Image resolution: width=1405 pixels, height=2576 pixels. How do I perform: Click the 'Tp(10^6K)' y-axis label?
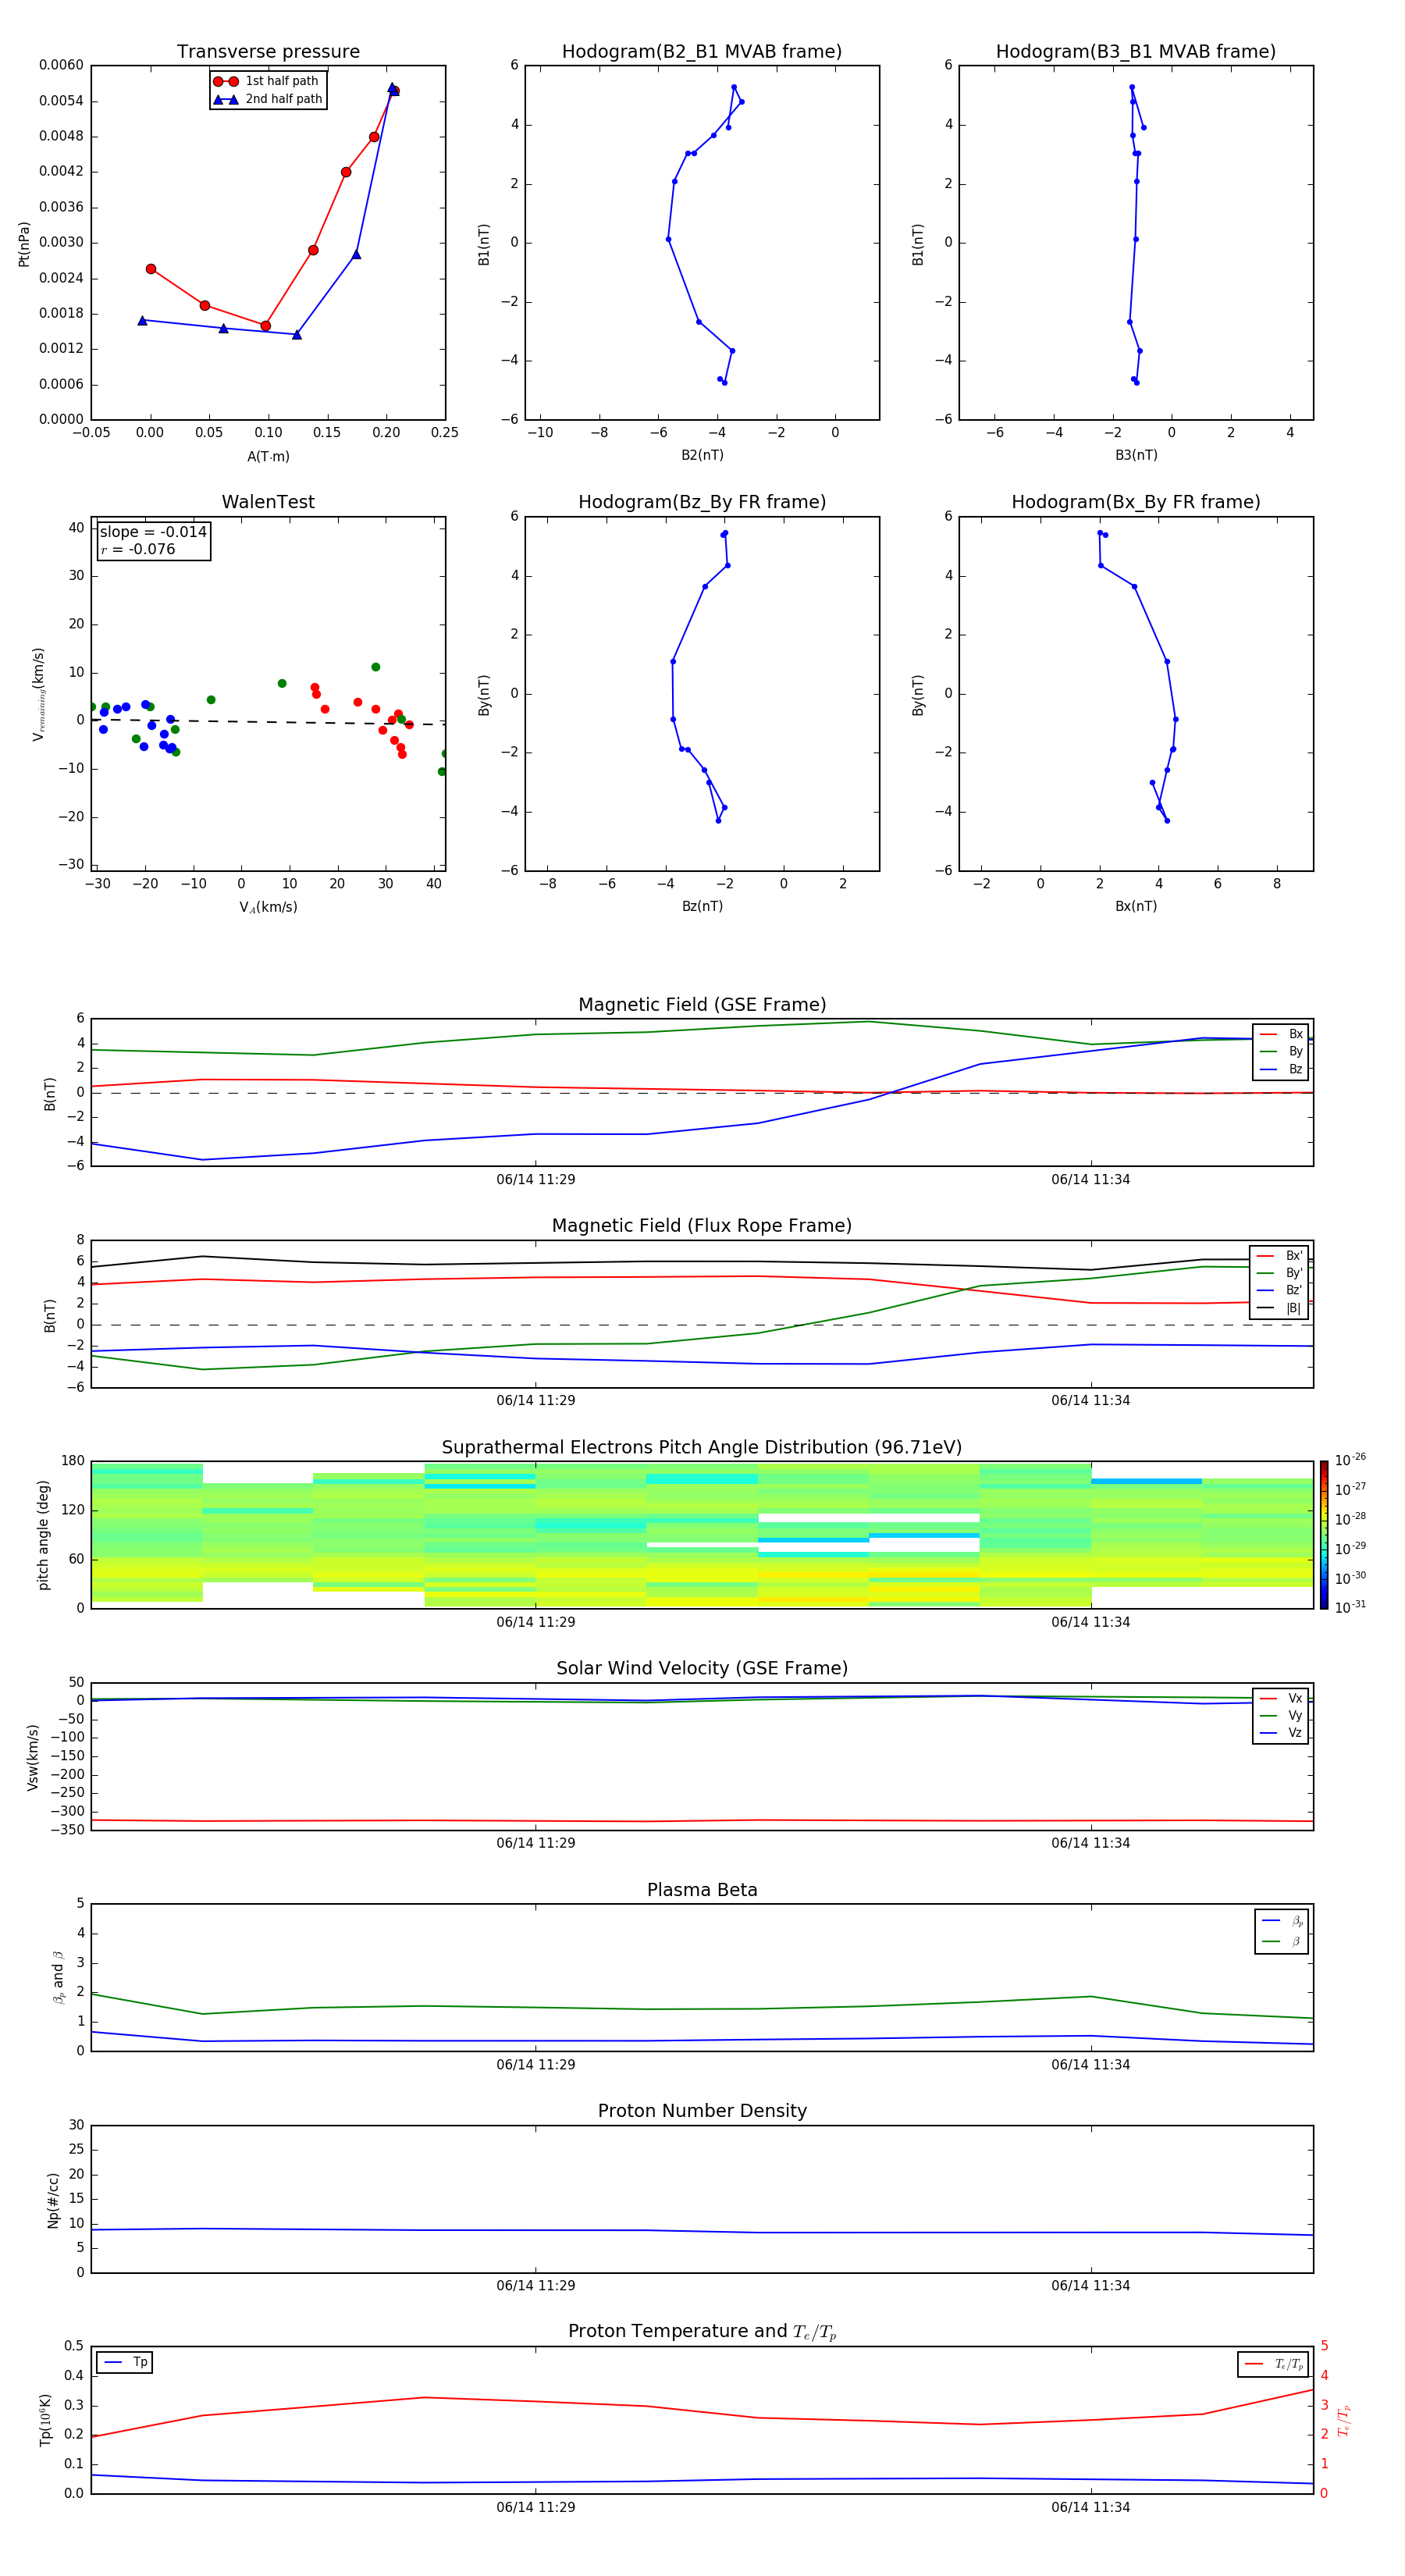(x=45, y=2420)
